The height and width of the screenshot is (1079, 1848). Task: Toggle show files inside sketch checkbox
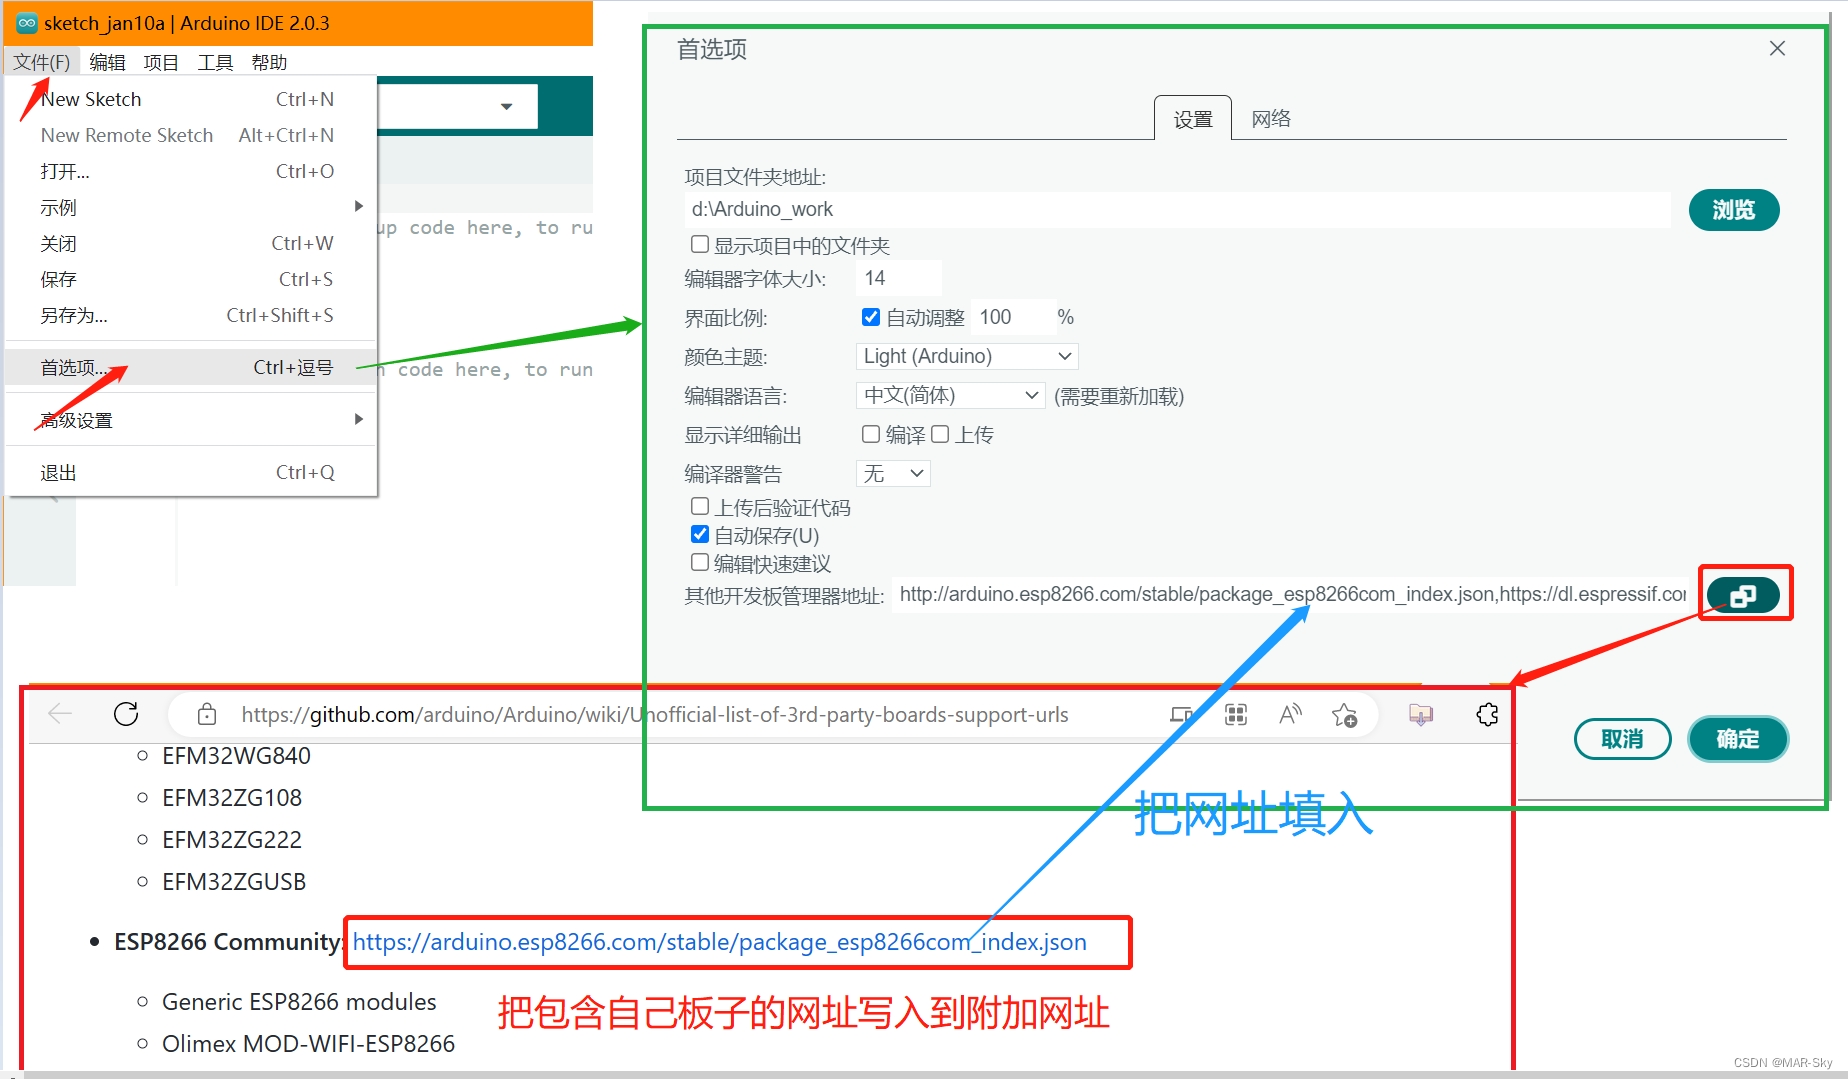(x=700, y=244)
